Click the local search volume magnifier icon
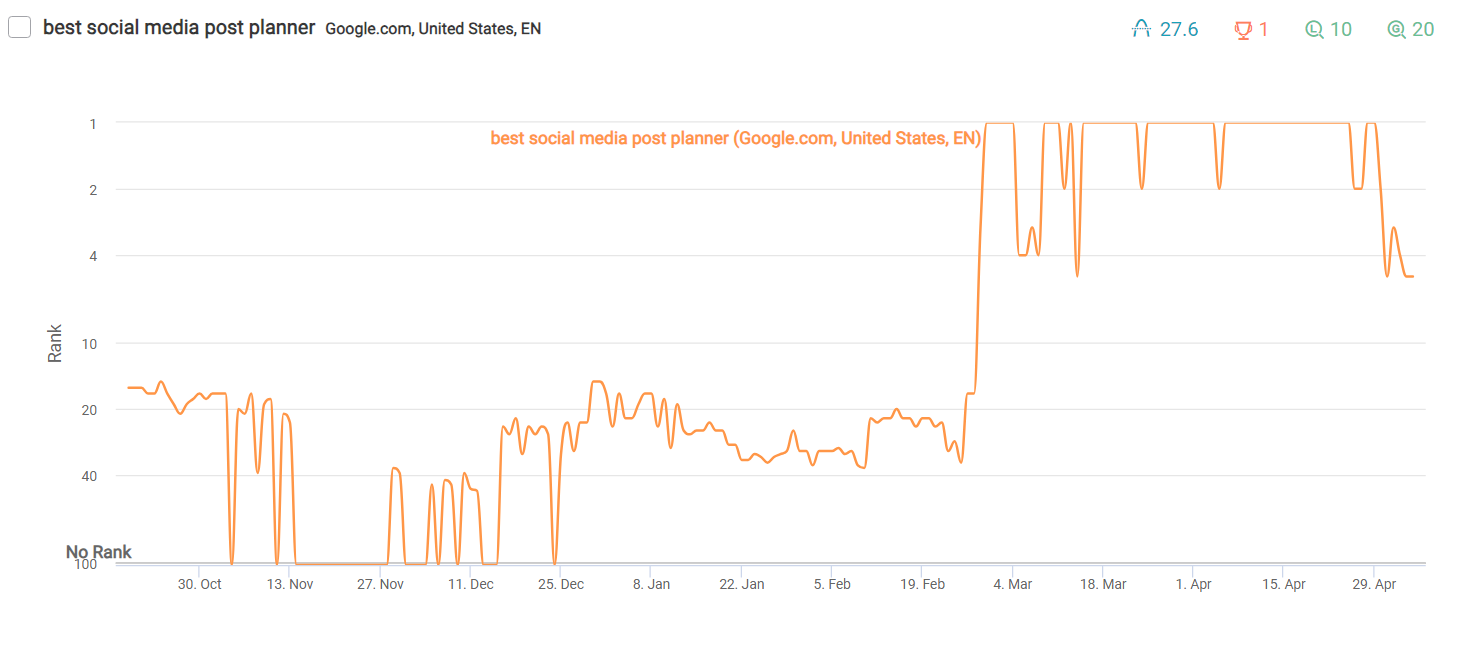Image resolution: width=1462 pixels, height=672 pixels. [x=1315, y=30]
